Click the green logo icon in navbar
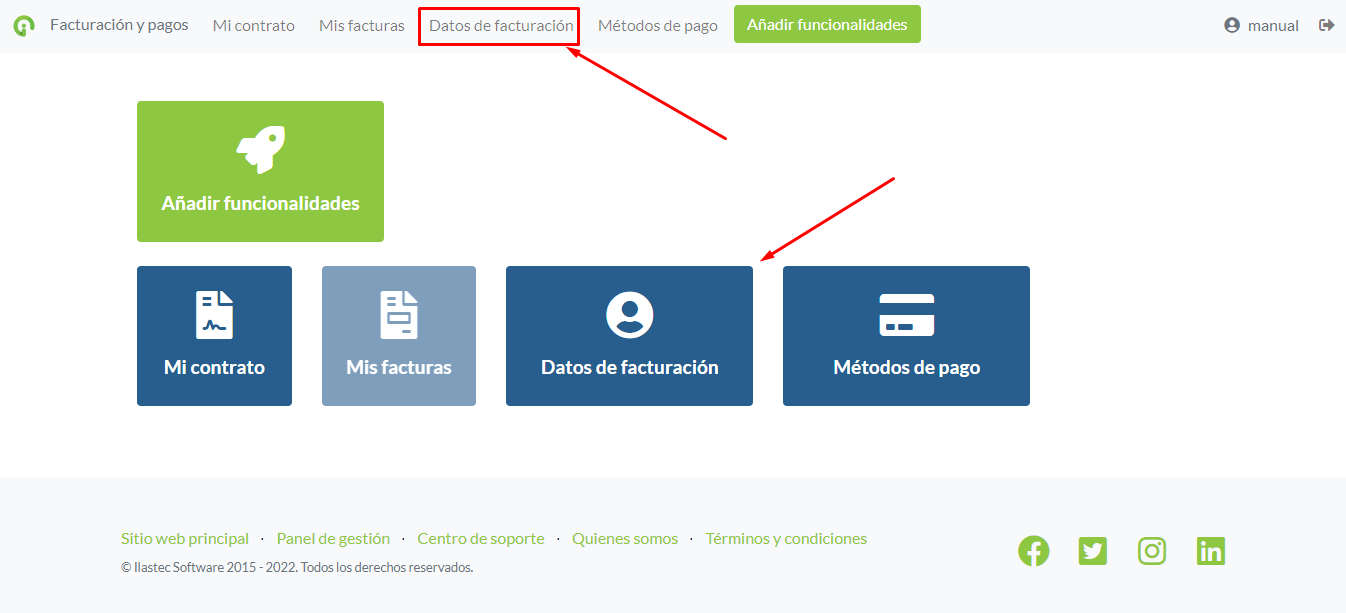This screenshot has width=1346, height=613. pos(24,26)
